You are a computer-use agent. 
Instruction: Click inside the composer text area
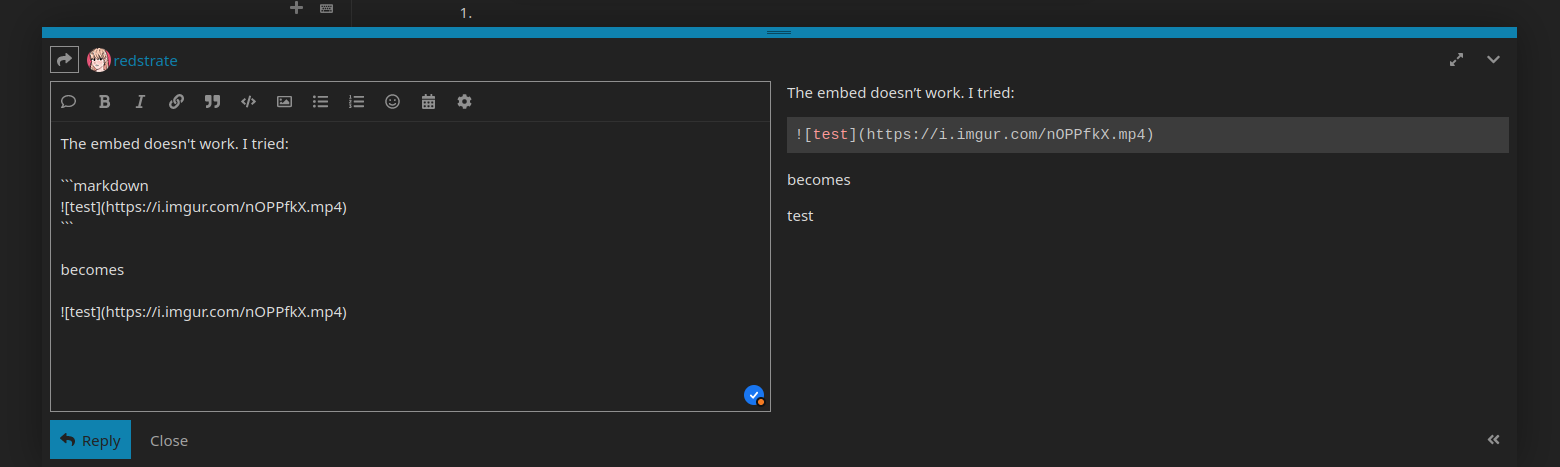pos(410,266)
